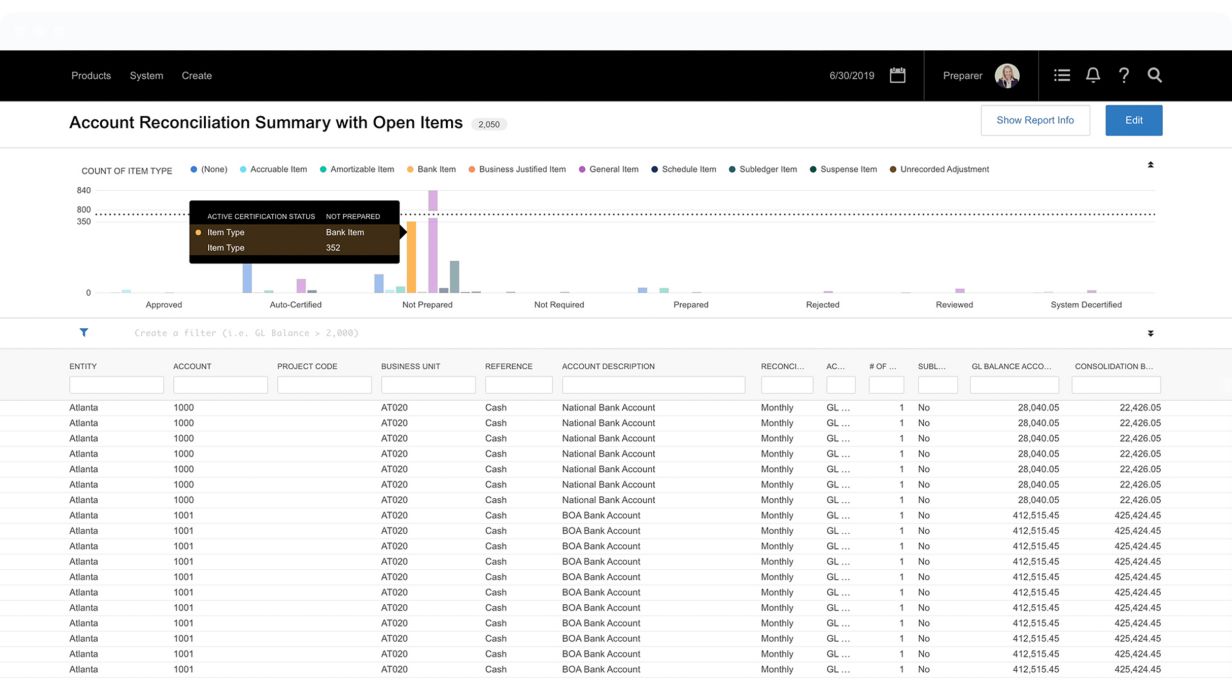The width and height of the screenshot is (1232, 680).
Task: Click the Show Report Info button
Action: click(x=1035, y=120)
